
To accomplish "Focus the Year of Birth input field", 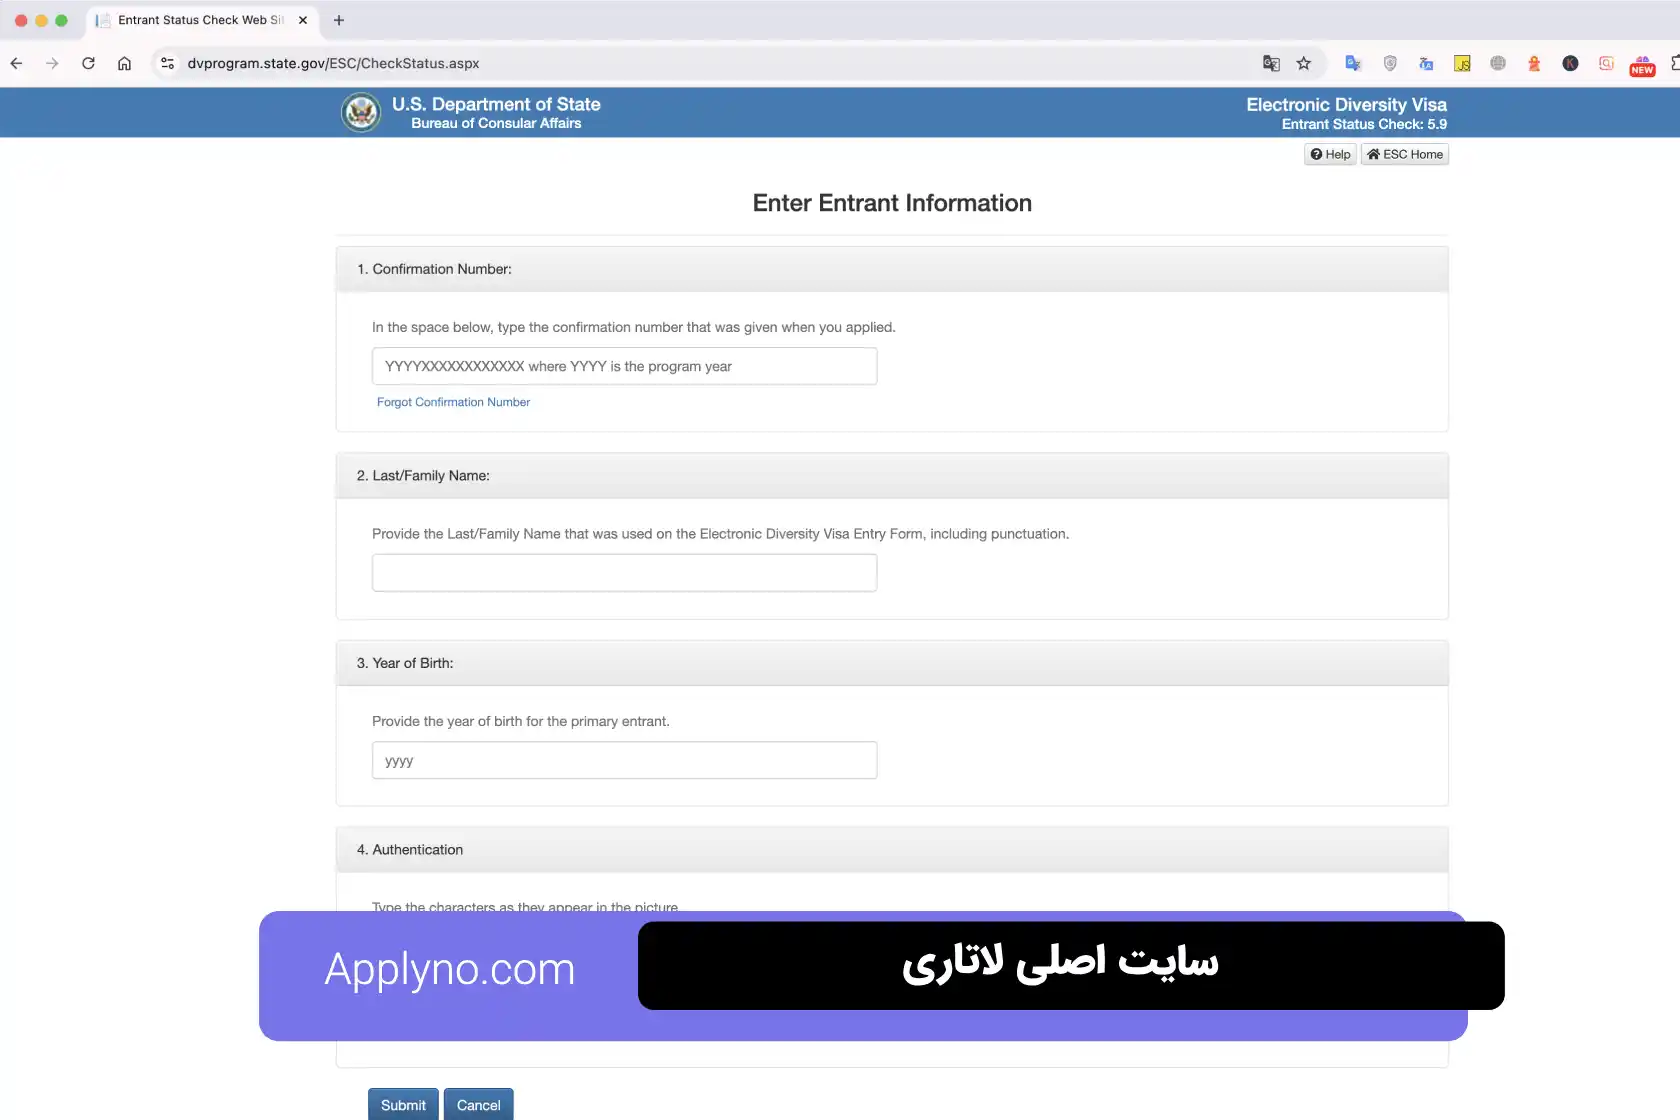I will (x=624, y=760).
